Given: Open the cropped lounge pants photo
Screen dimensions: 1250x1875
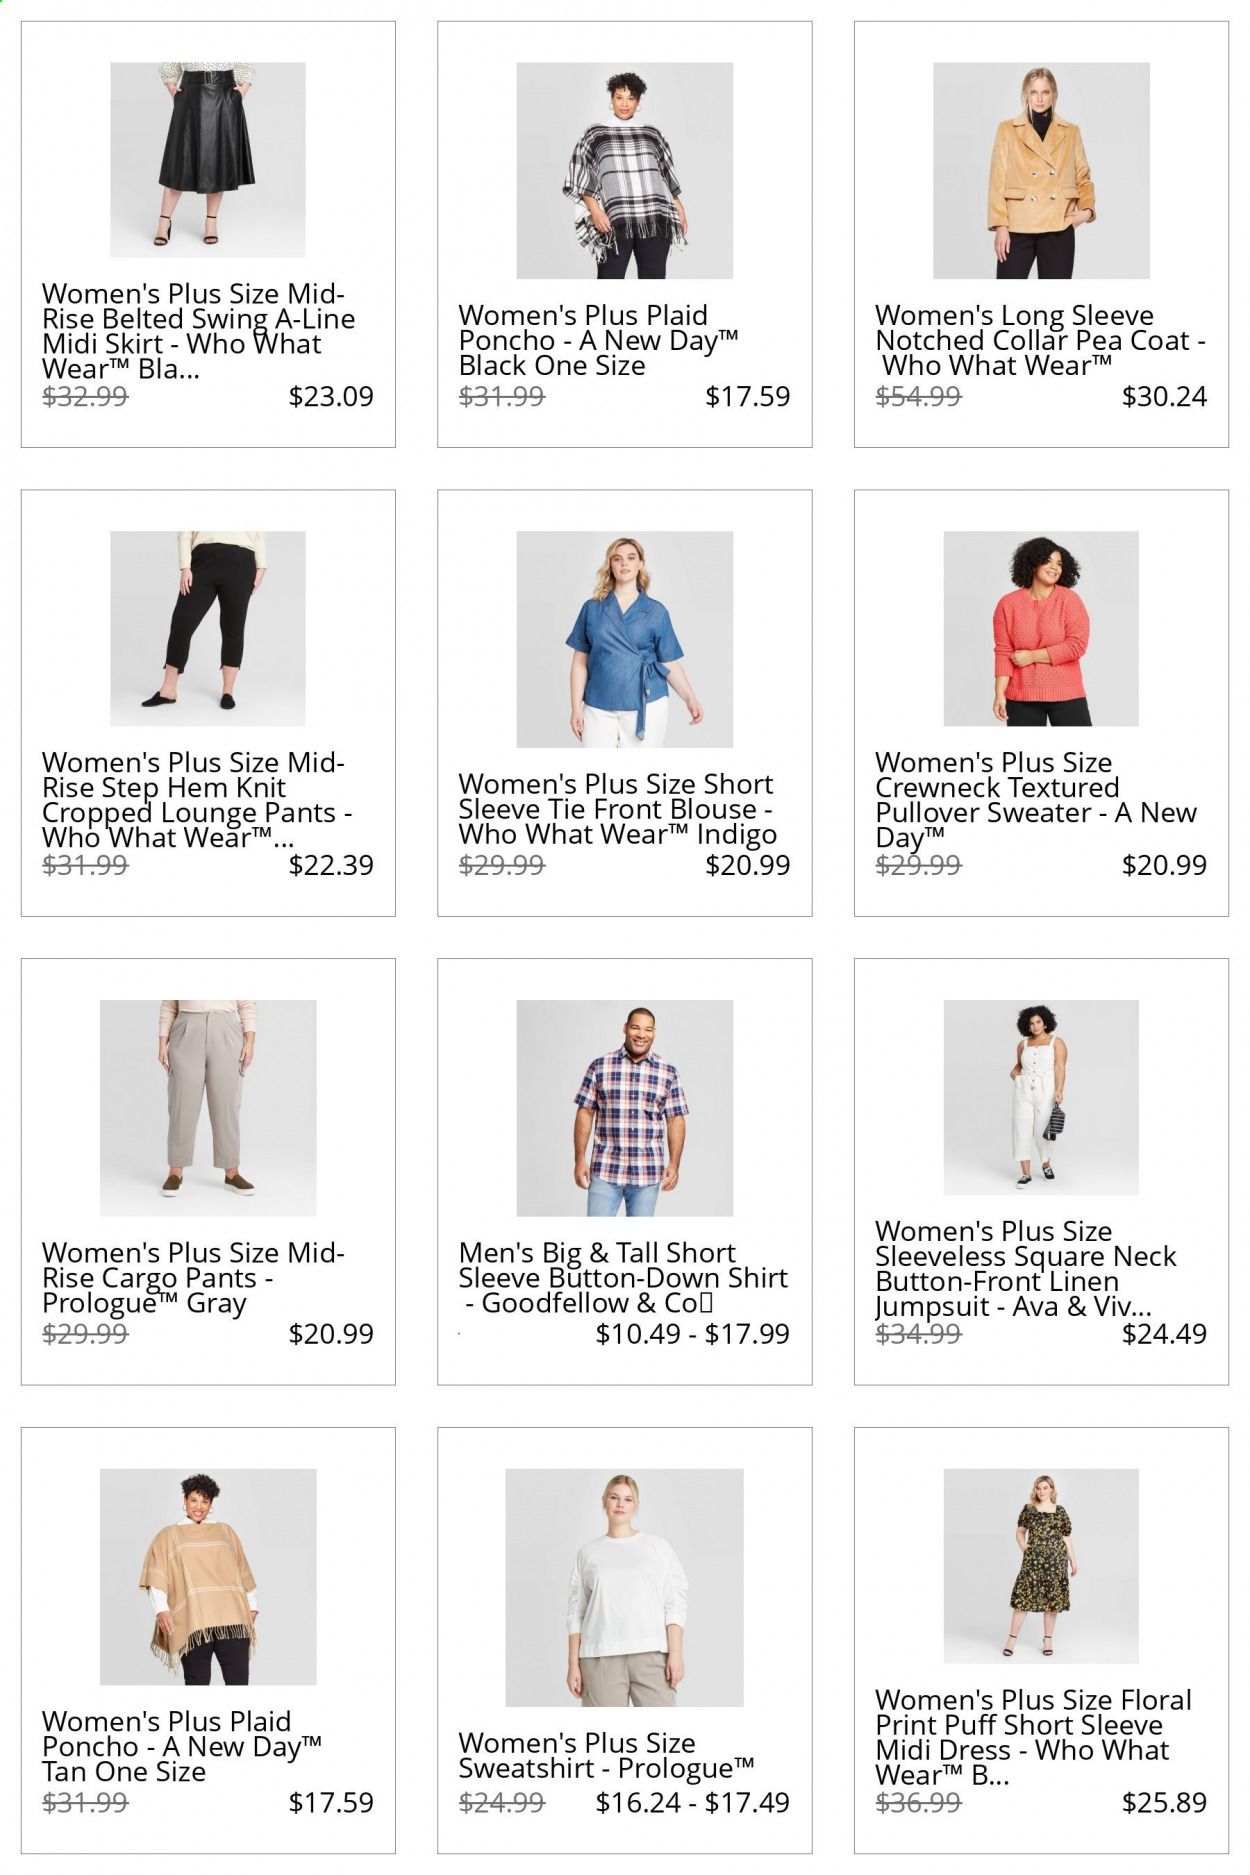Looking at the screenshot, I should [x=207, y=628].
